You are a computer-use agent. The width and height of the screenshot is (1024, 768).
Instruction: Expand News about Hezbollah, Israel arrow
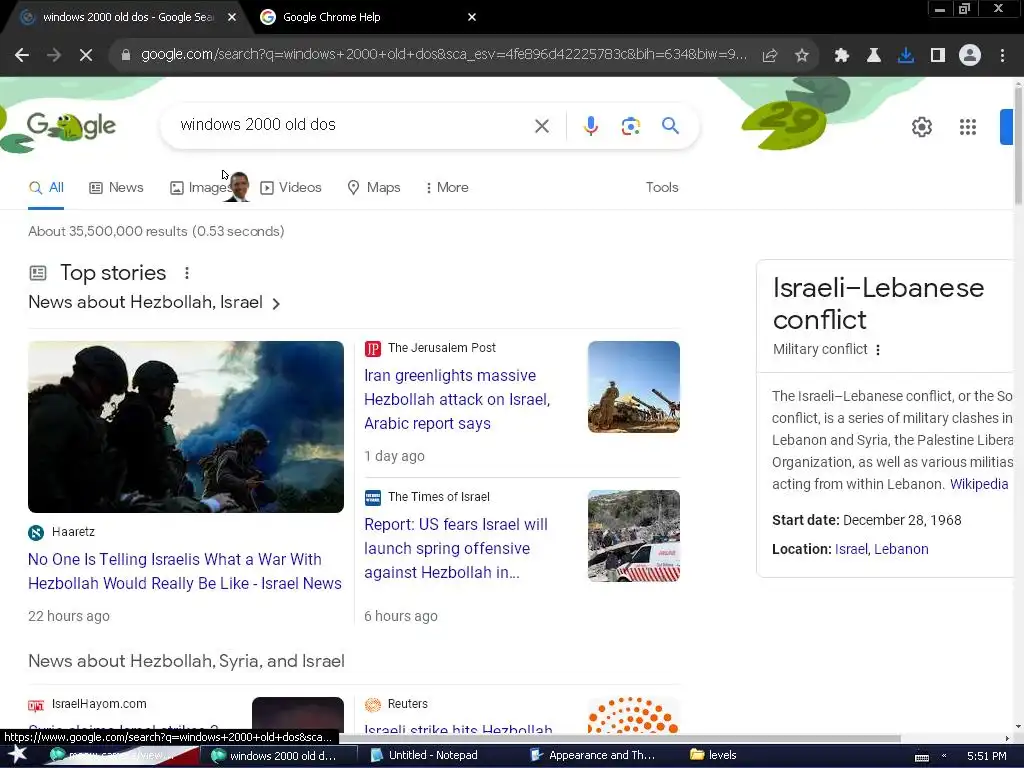tap(276, 304)
